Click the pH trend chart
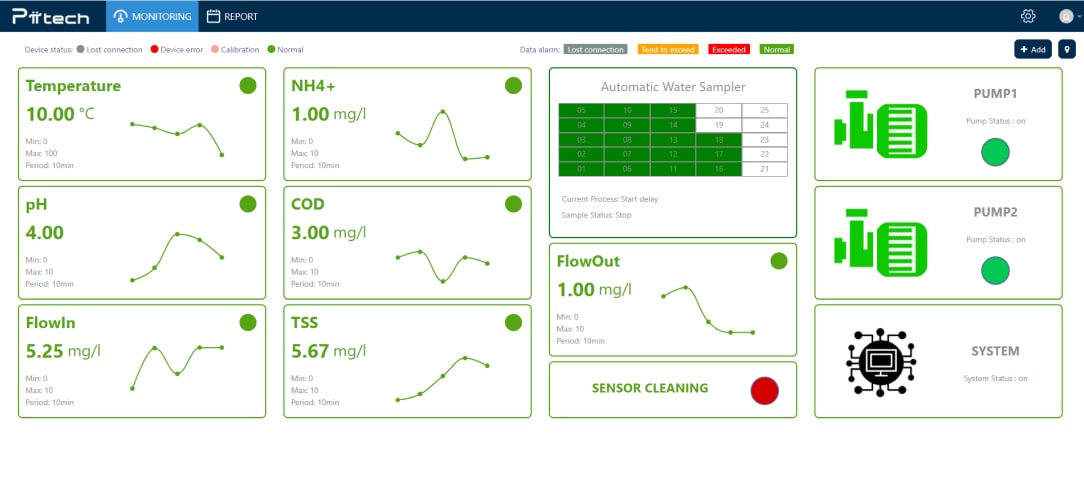The height and width of the screenshot is (486, 1084). (177, 256)
